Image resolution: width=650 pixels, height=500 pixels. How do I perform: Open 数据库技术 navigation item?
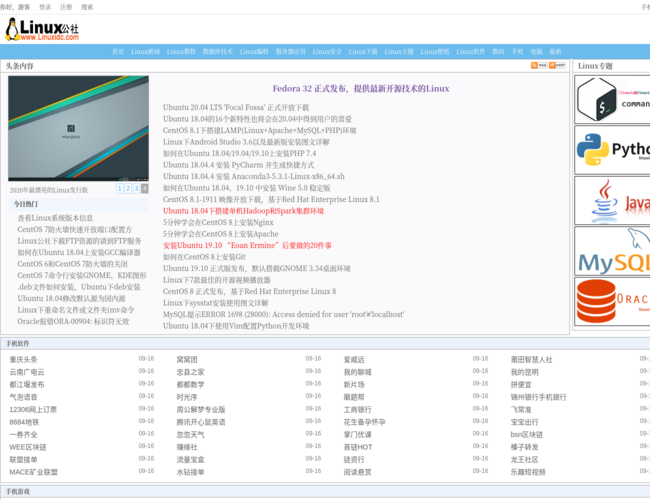coord(218,52)
